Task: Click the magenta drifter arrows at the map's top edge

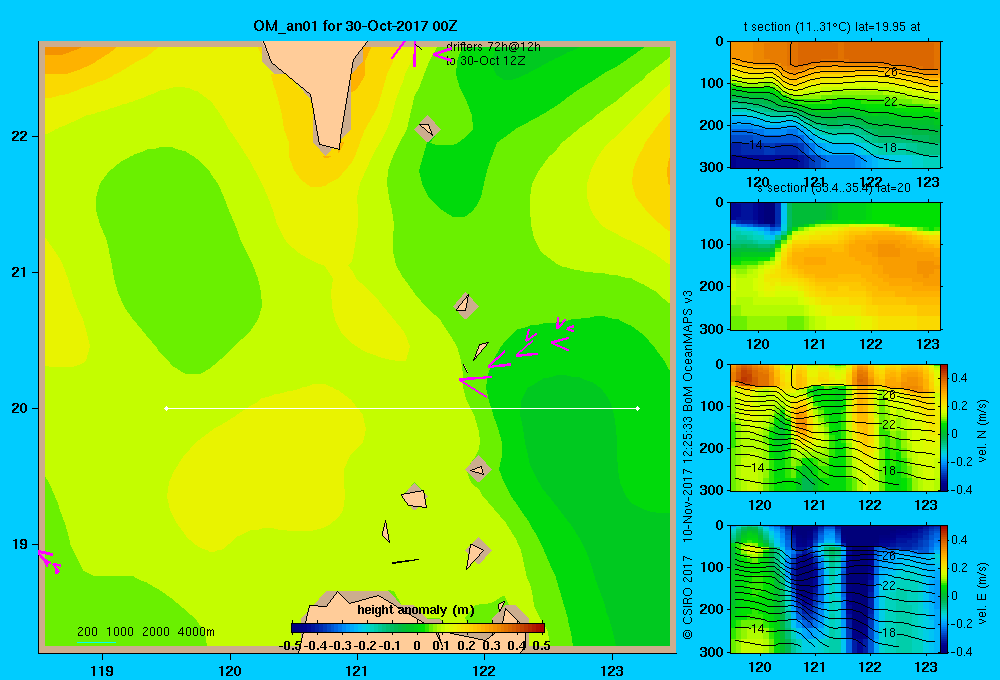Action: [421, 53]
